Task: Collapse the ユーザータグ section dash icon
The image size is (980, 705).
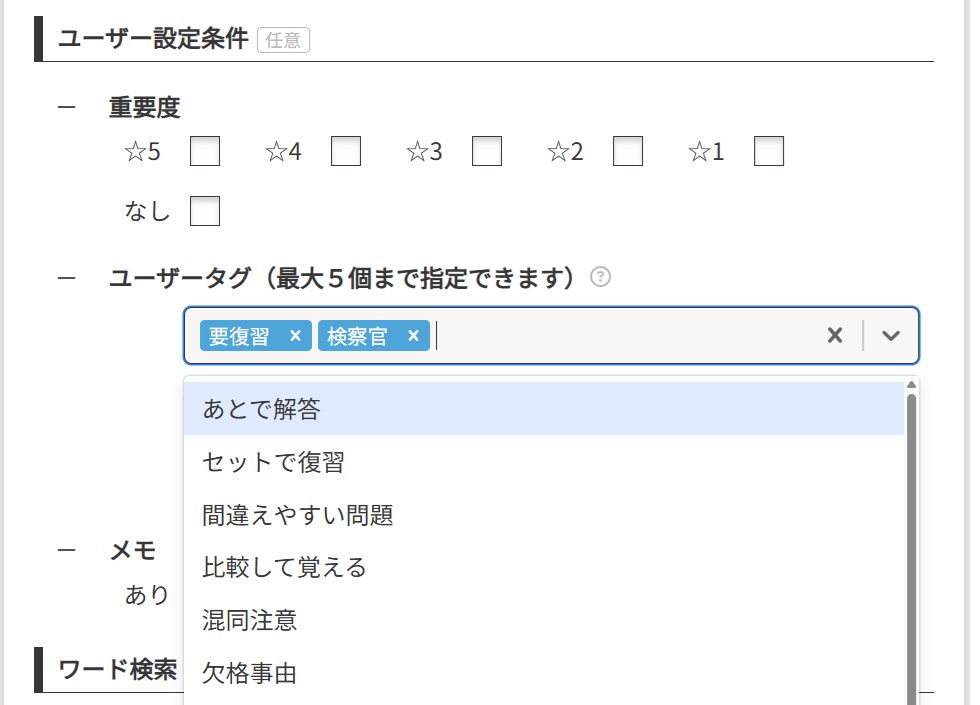Action: pyautogui.click(x=67, y=278)
